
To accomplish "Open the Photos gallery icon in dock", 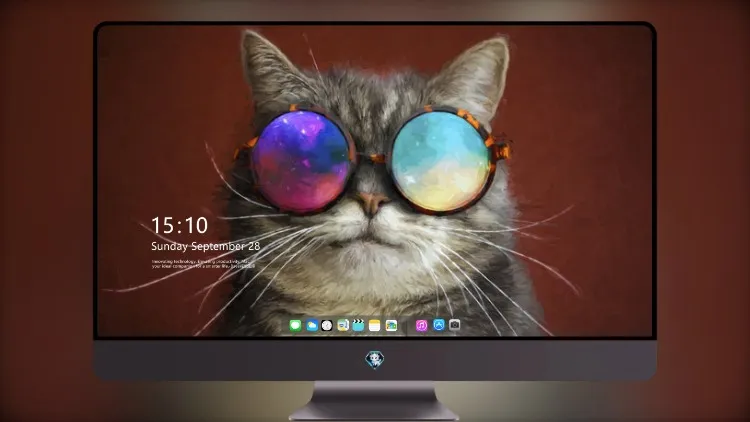I will tap(391, 325).
